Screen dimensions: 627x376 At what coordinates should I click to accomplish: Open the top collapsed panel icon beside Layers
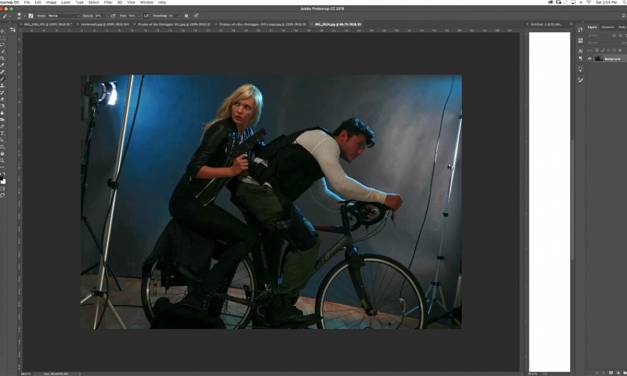[580, 30]
